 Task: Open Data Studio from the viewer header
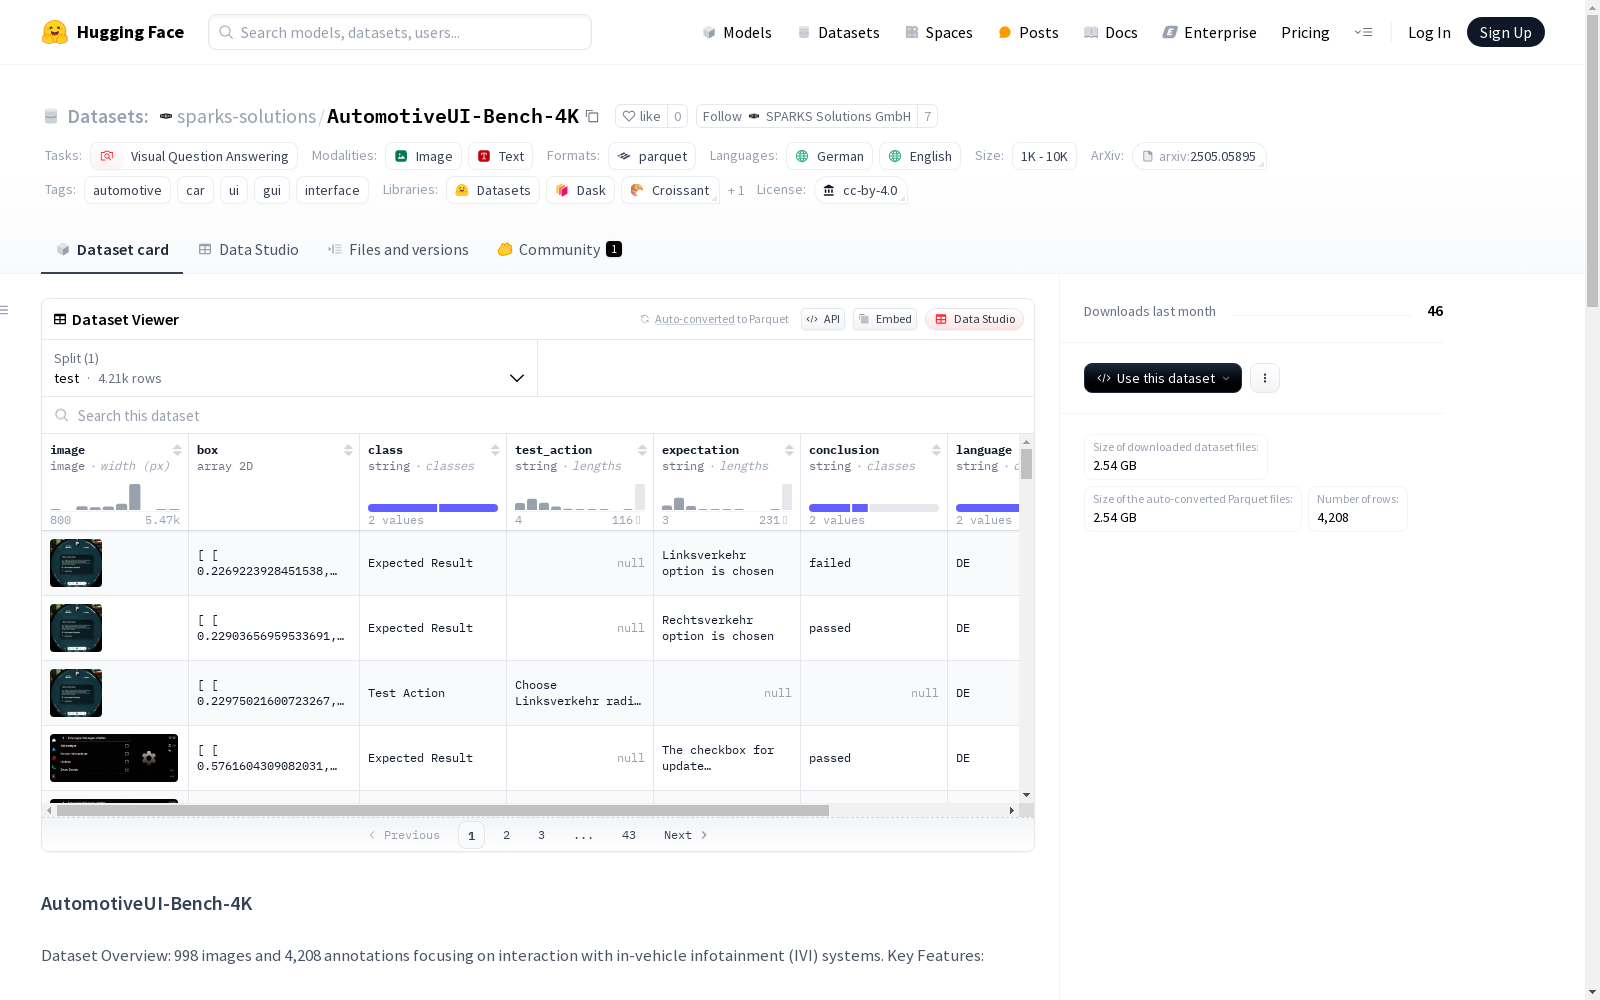(x=975, y=319)
